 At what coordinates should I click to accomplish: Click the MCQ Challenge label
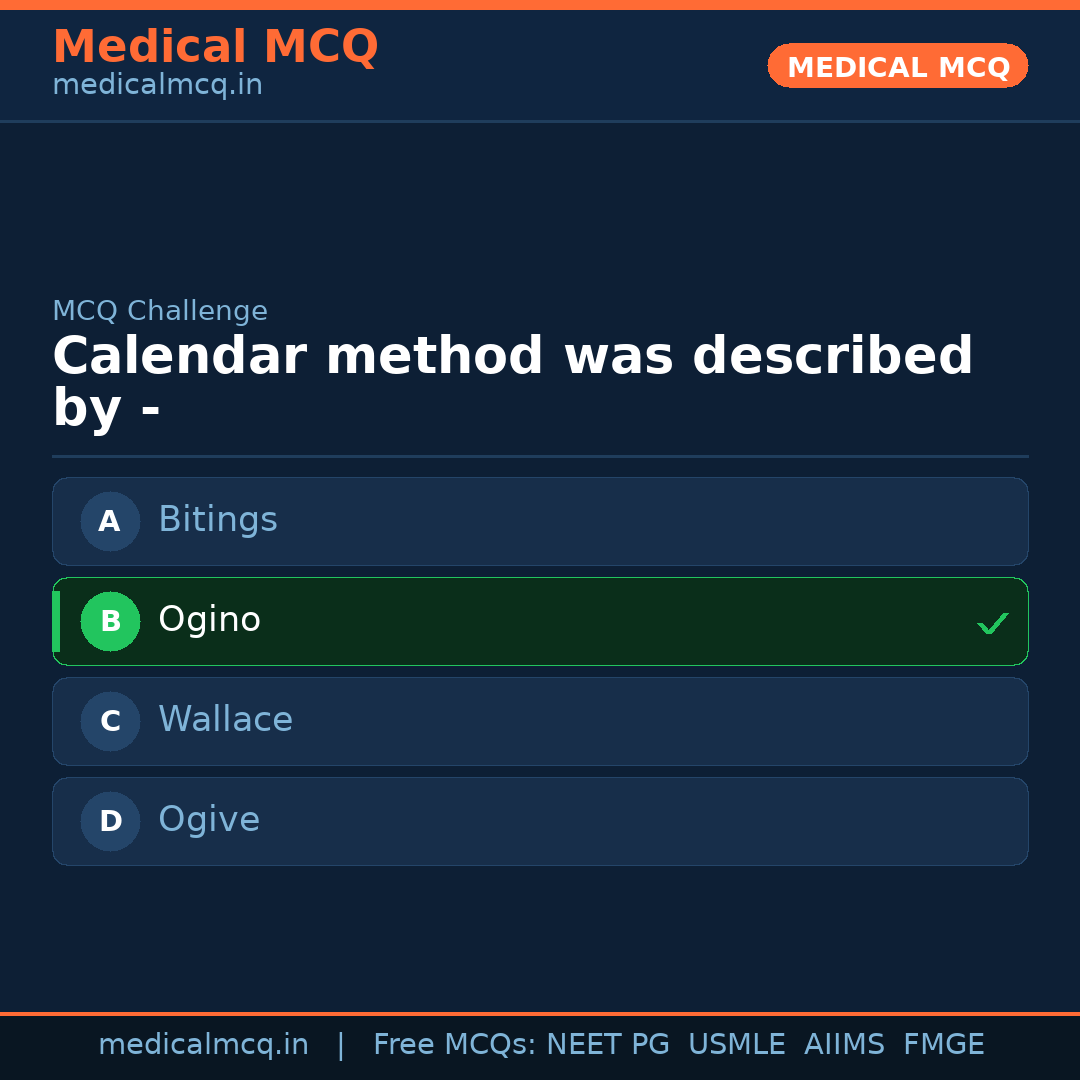159,311
